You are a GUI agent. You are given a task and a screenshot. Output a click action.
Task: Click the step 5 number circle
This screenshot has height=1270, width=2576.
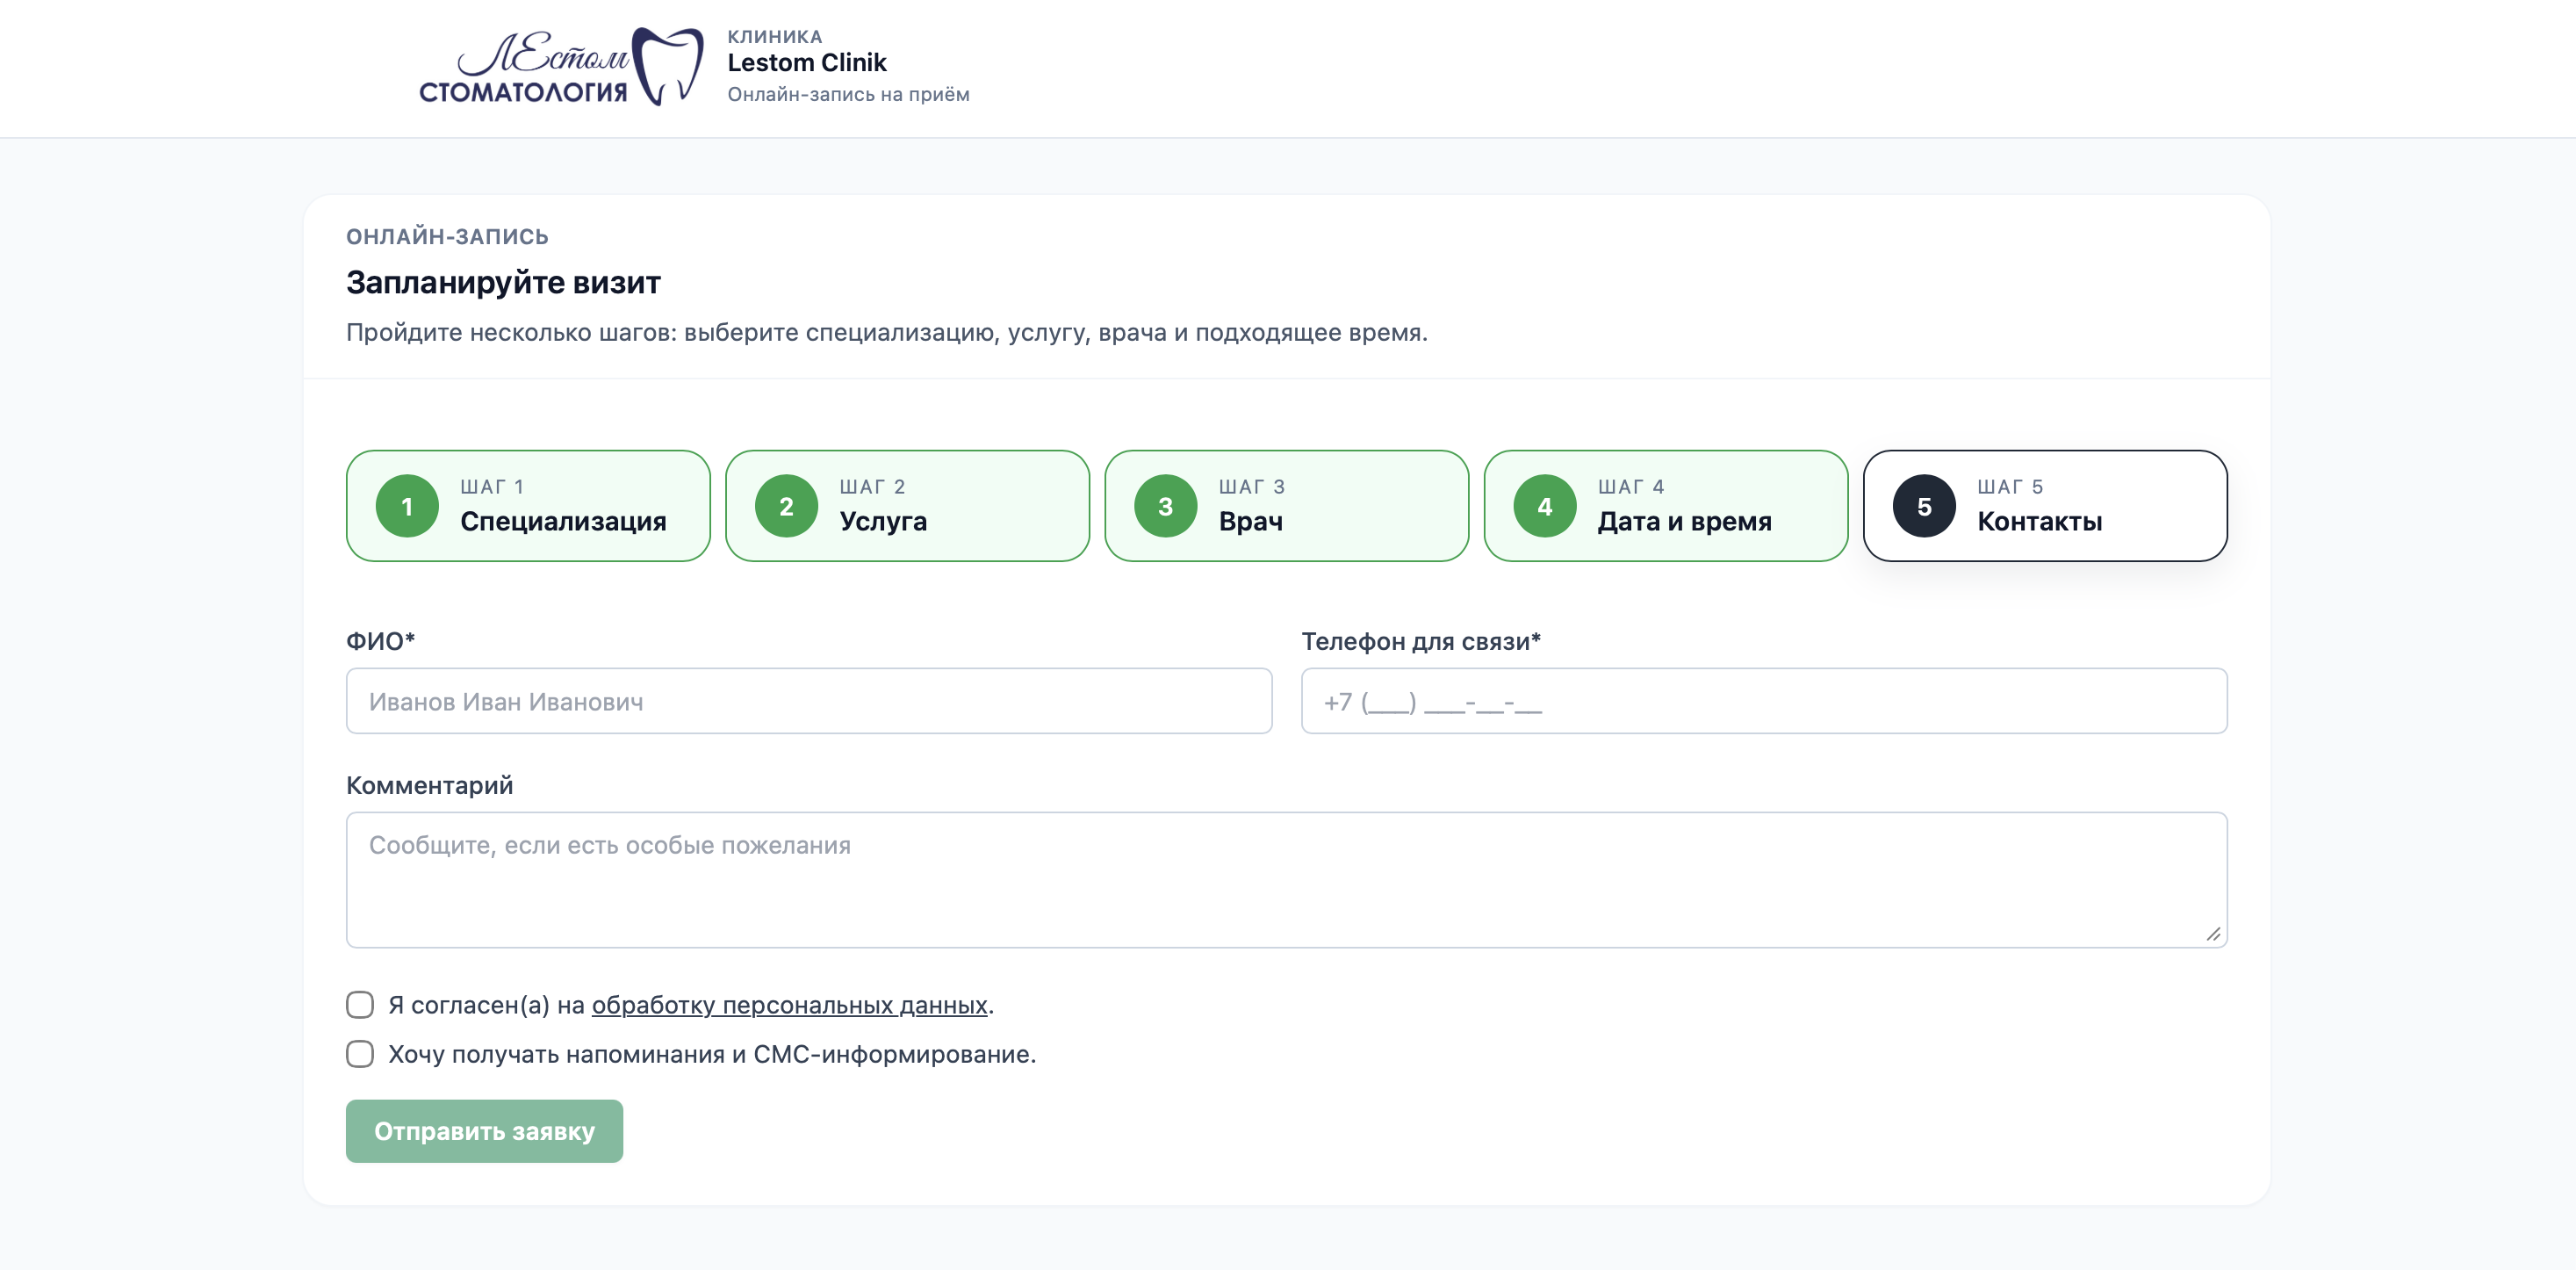(x=1923, y=506)
